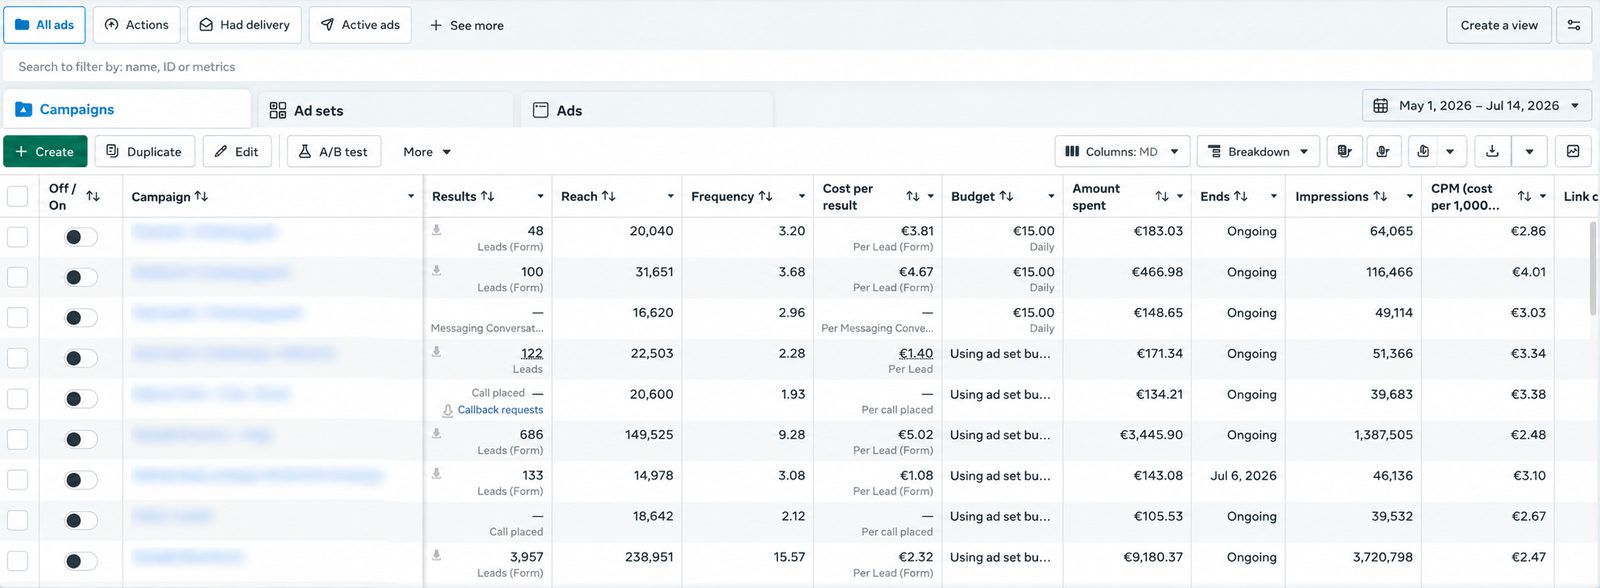Image resolution: width=1600 pixels, height=588 pixels.
Task: Sort by Impressions column arrows
Action: point(1380,196)
